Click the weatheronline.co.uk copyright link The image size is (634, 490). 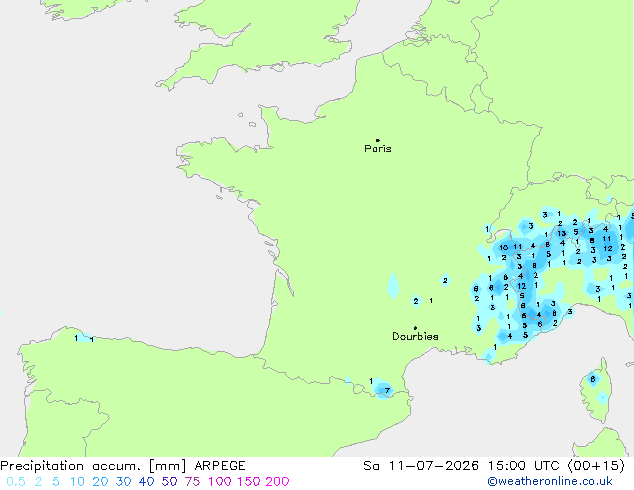[550, 481]
